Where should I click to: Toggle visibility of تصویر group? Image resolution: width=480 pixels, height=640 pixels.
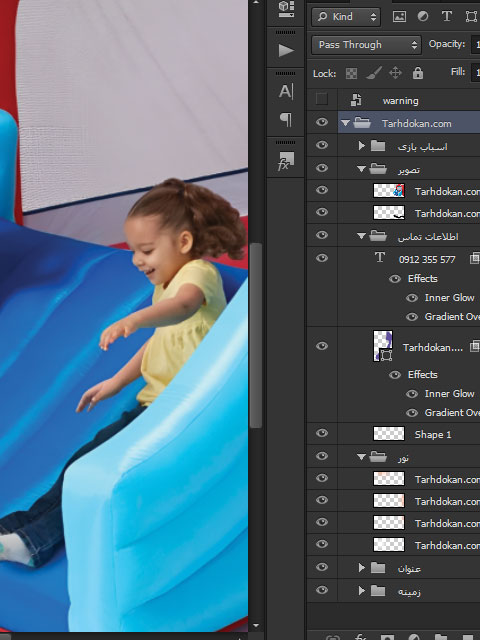click(x=322, y=168)
